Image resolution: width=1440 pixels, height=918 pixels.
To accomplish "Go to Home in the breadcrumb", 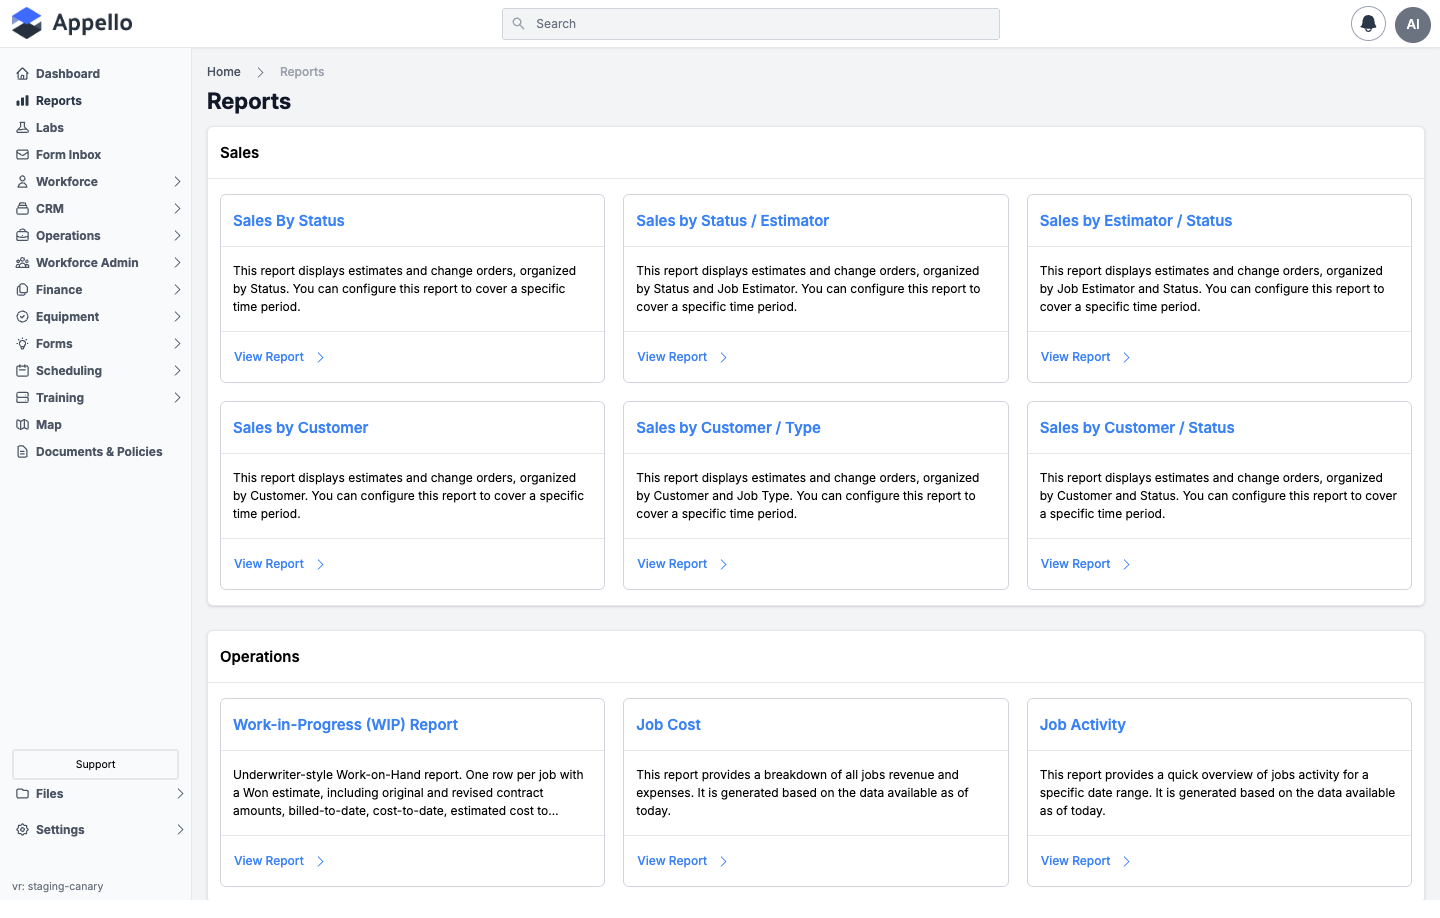I will coord(224,72).
